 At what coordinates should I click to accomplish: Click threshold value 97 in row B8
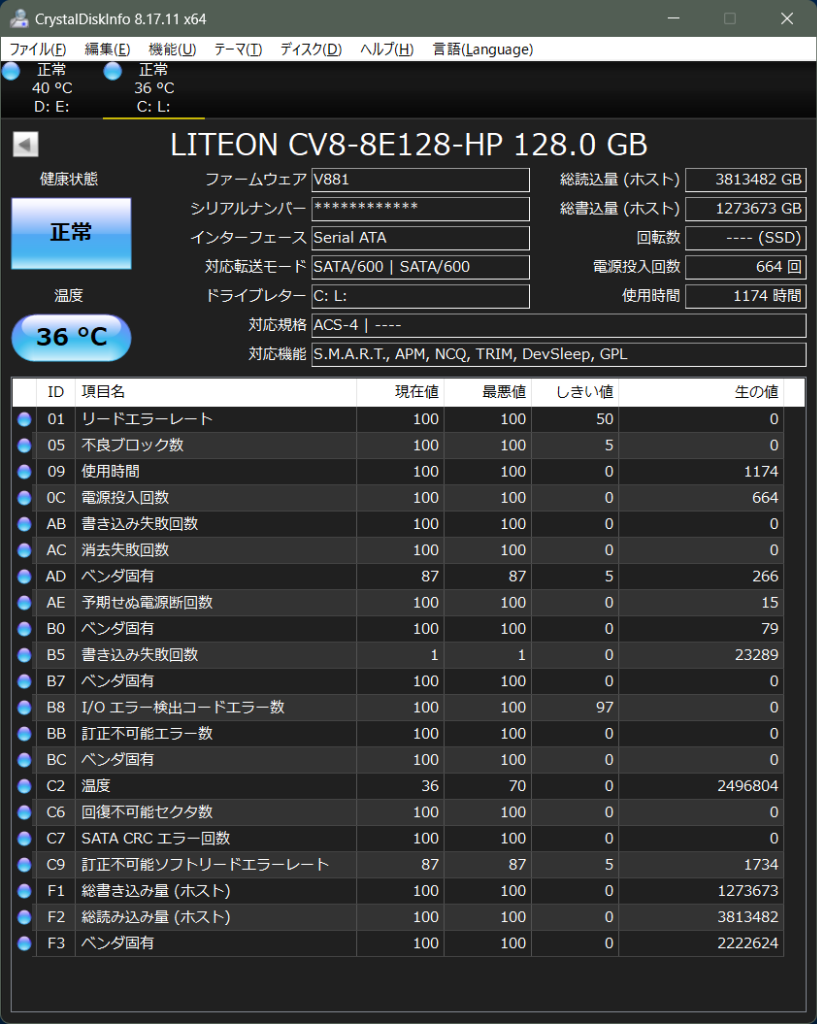coord(604,707)
